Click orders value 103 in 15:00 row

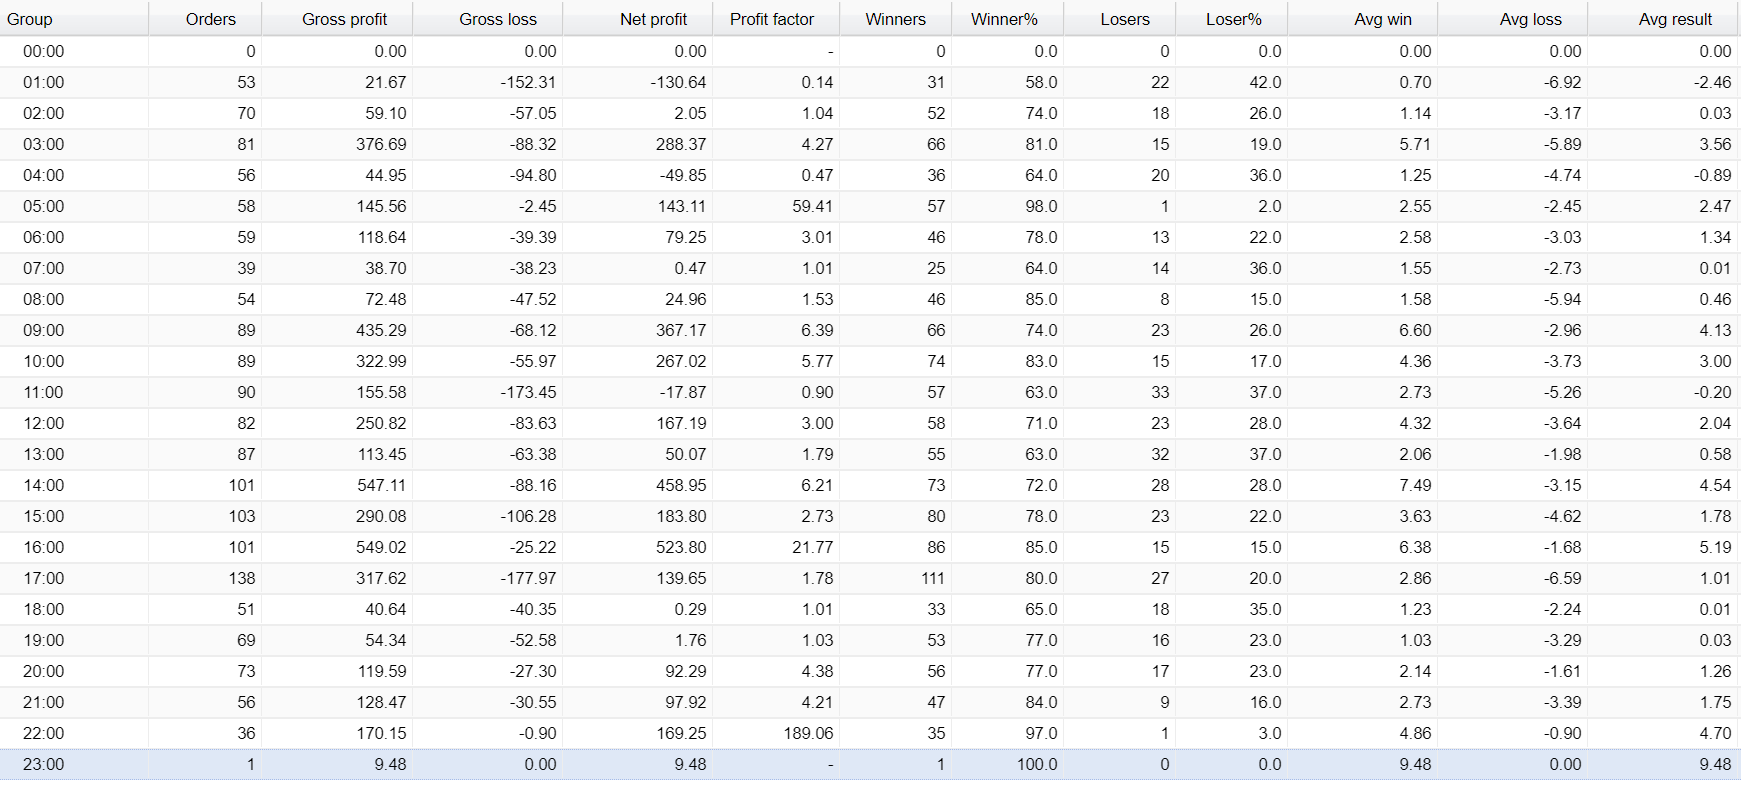[242, 516]
